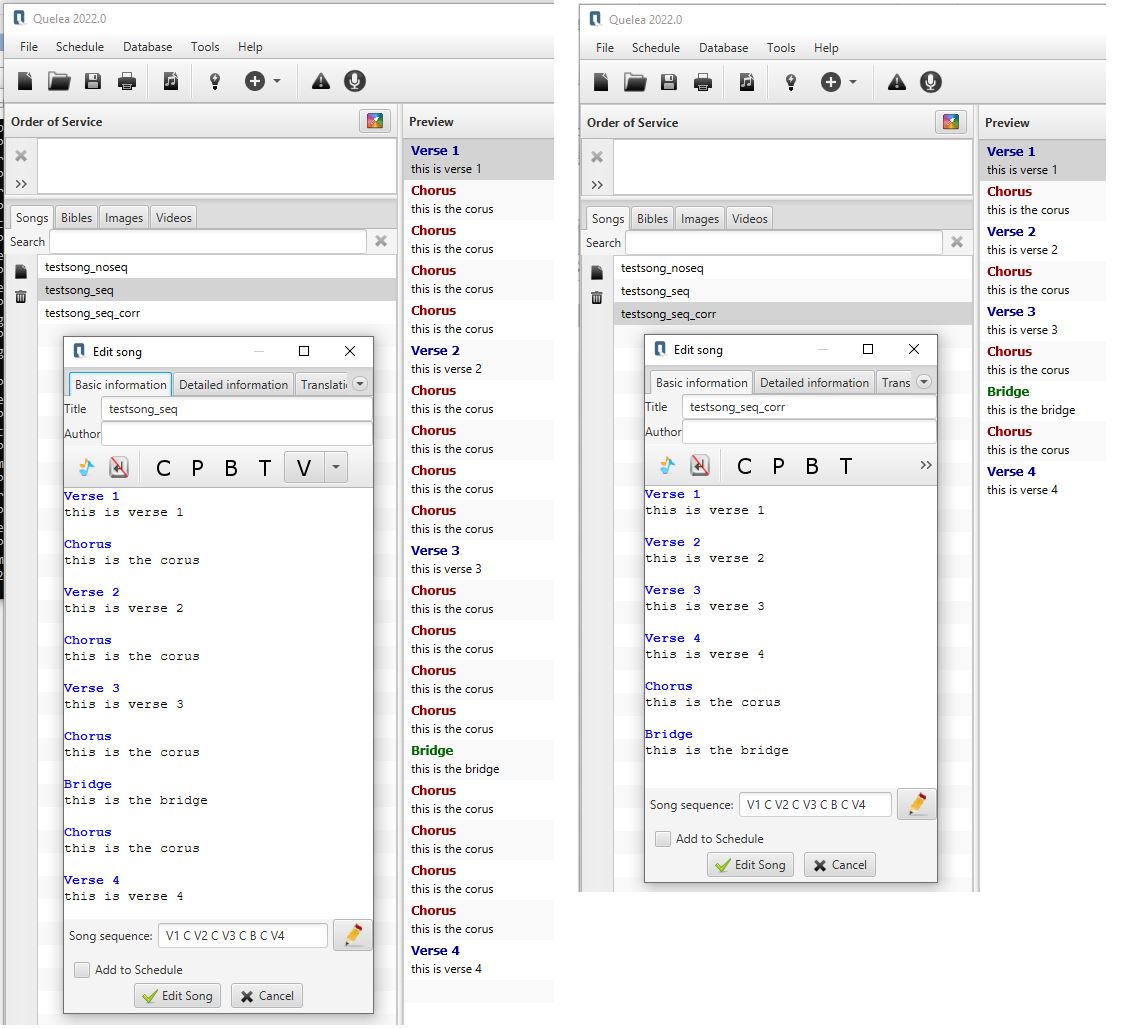Open the Verse section dropdown next to V
This screenshot has height=1029, width=1122.
coord(334,467)
